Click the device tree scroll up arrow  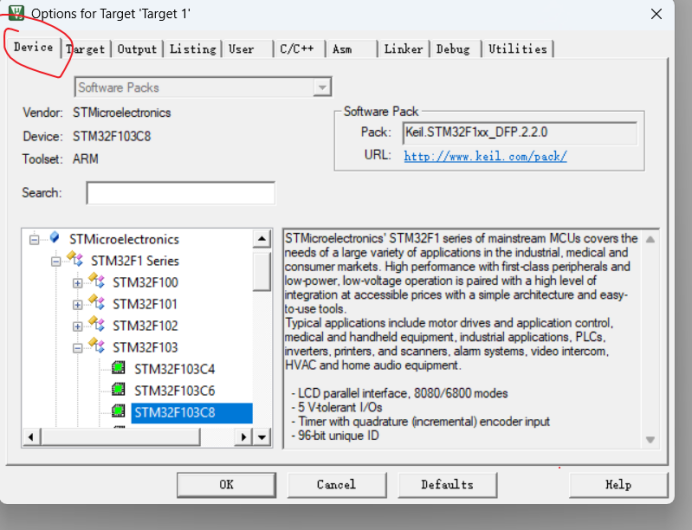coord(262,239)
